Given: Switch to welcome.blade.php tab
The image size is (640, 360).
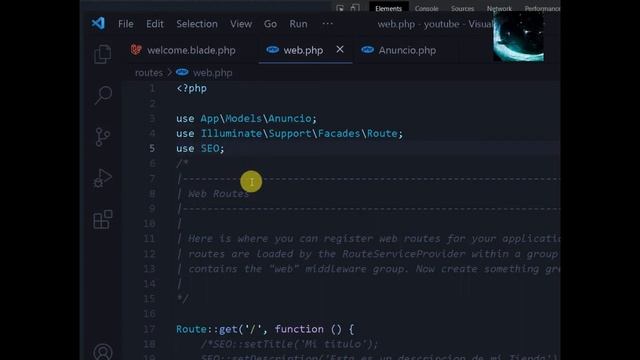Looking at the screenshot, I should 183,50.
